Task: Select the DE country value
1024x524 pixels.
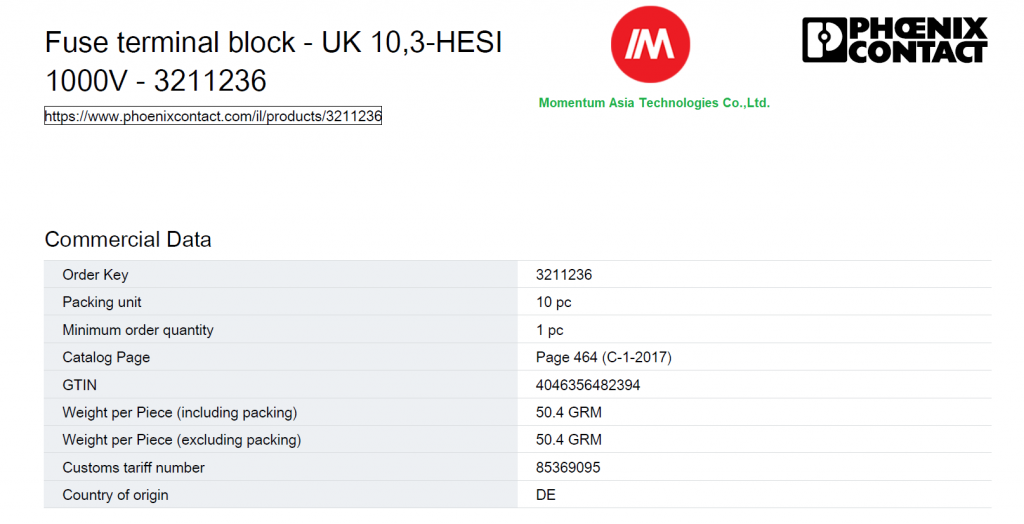Action: click(545, 495)
